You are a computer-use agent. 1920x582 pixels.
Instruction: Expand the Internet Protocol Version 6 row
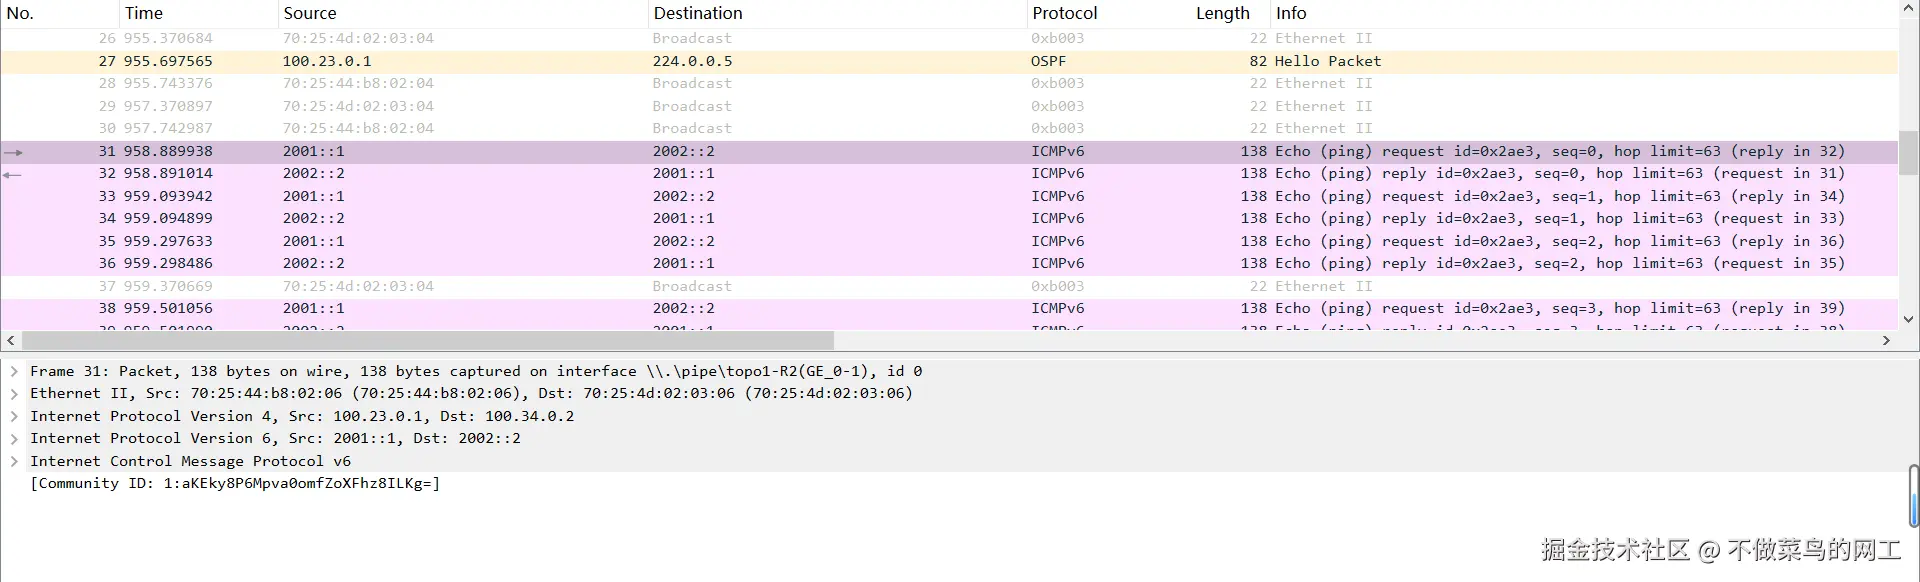tap(14, 438)
